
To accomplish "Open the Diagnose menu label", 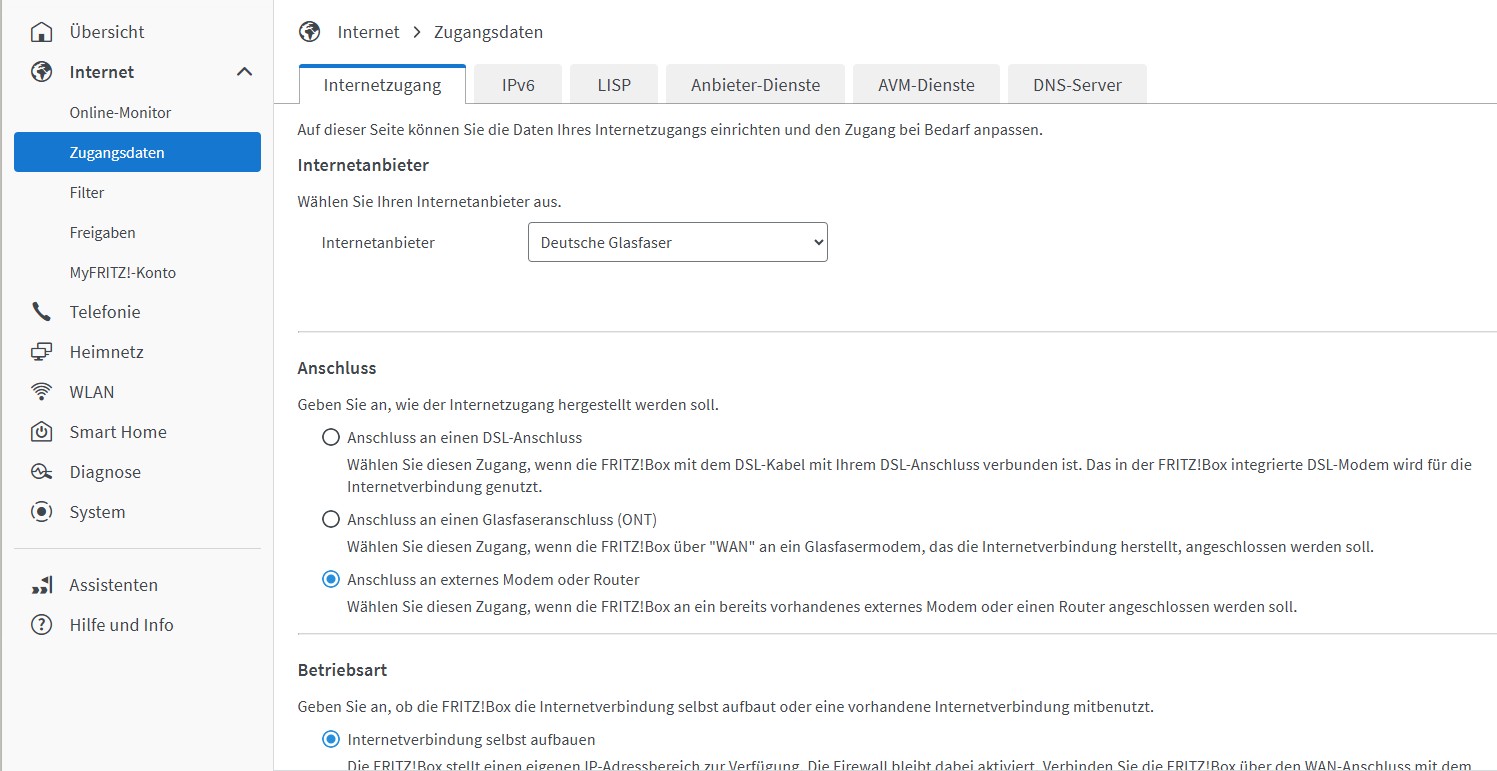I will click(105, 472).
